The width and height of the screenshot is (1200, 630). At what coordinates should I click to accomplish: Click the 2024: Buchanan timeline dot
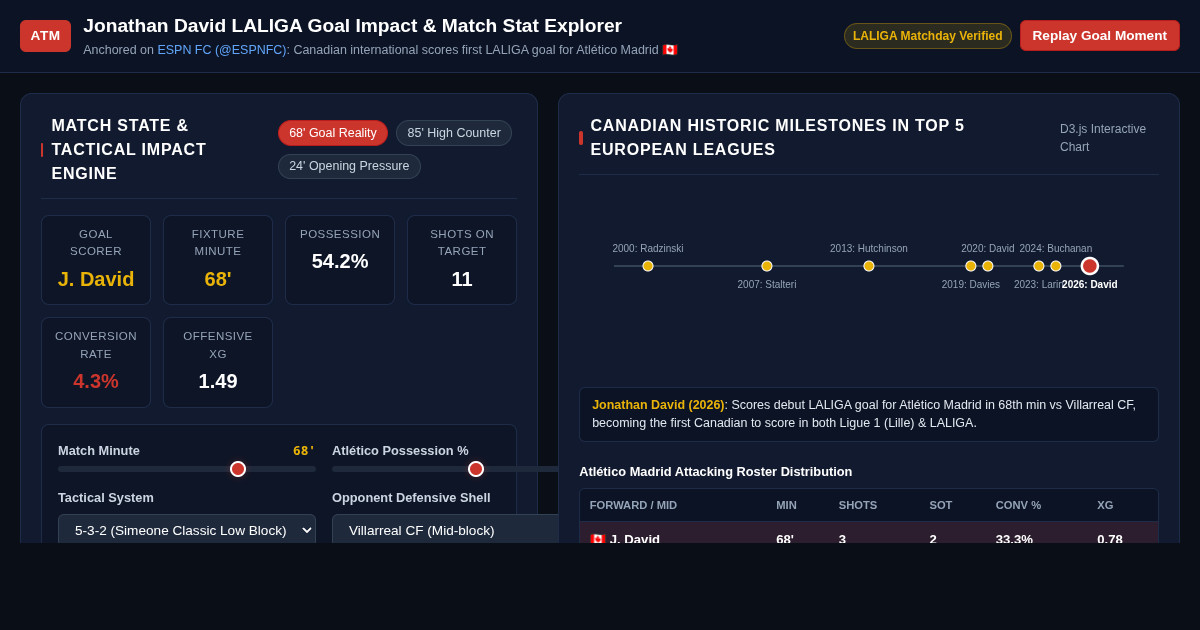click(1056, 266)
